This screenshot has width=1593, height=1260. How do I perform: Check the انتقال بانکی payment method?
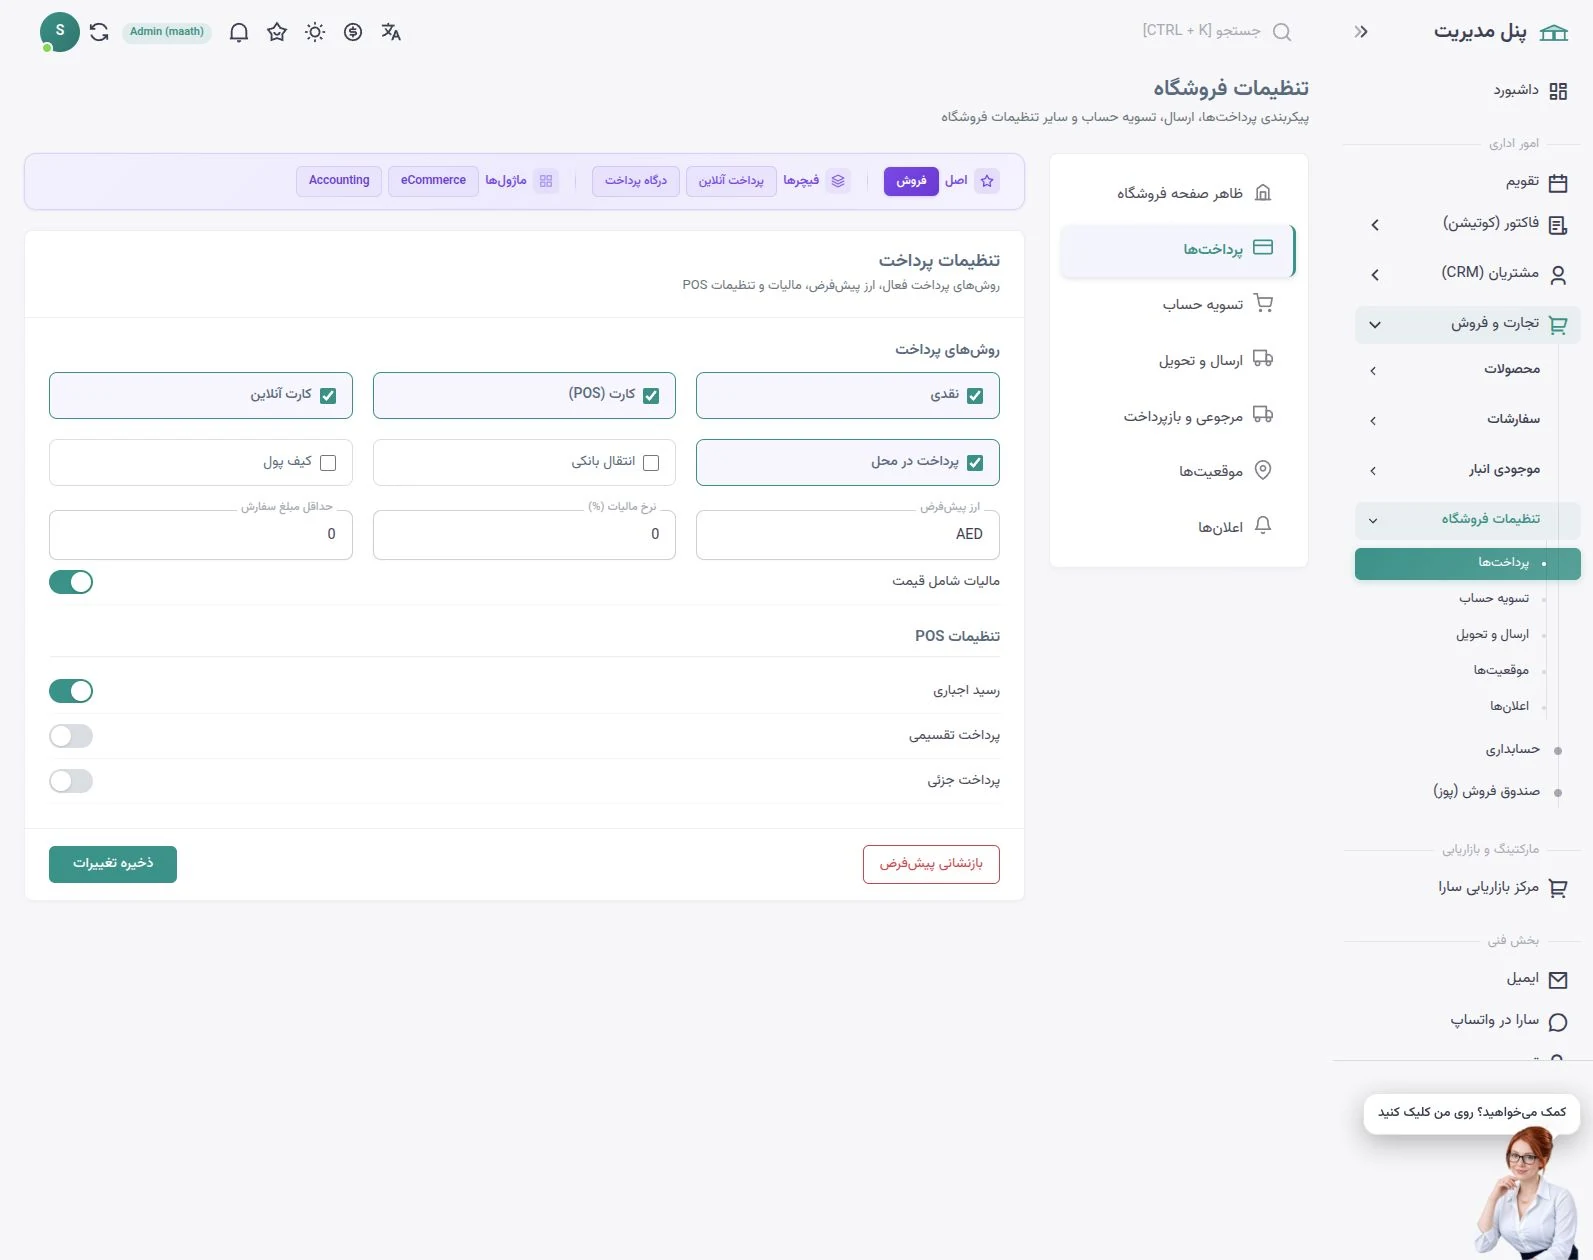click(651, 463)
